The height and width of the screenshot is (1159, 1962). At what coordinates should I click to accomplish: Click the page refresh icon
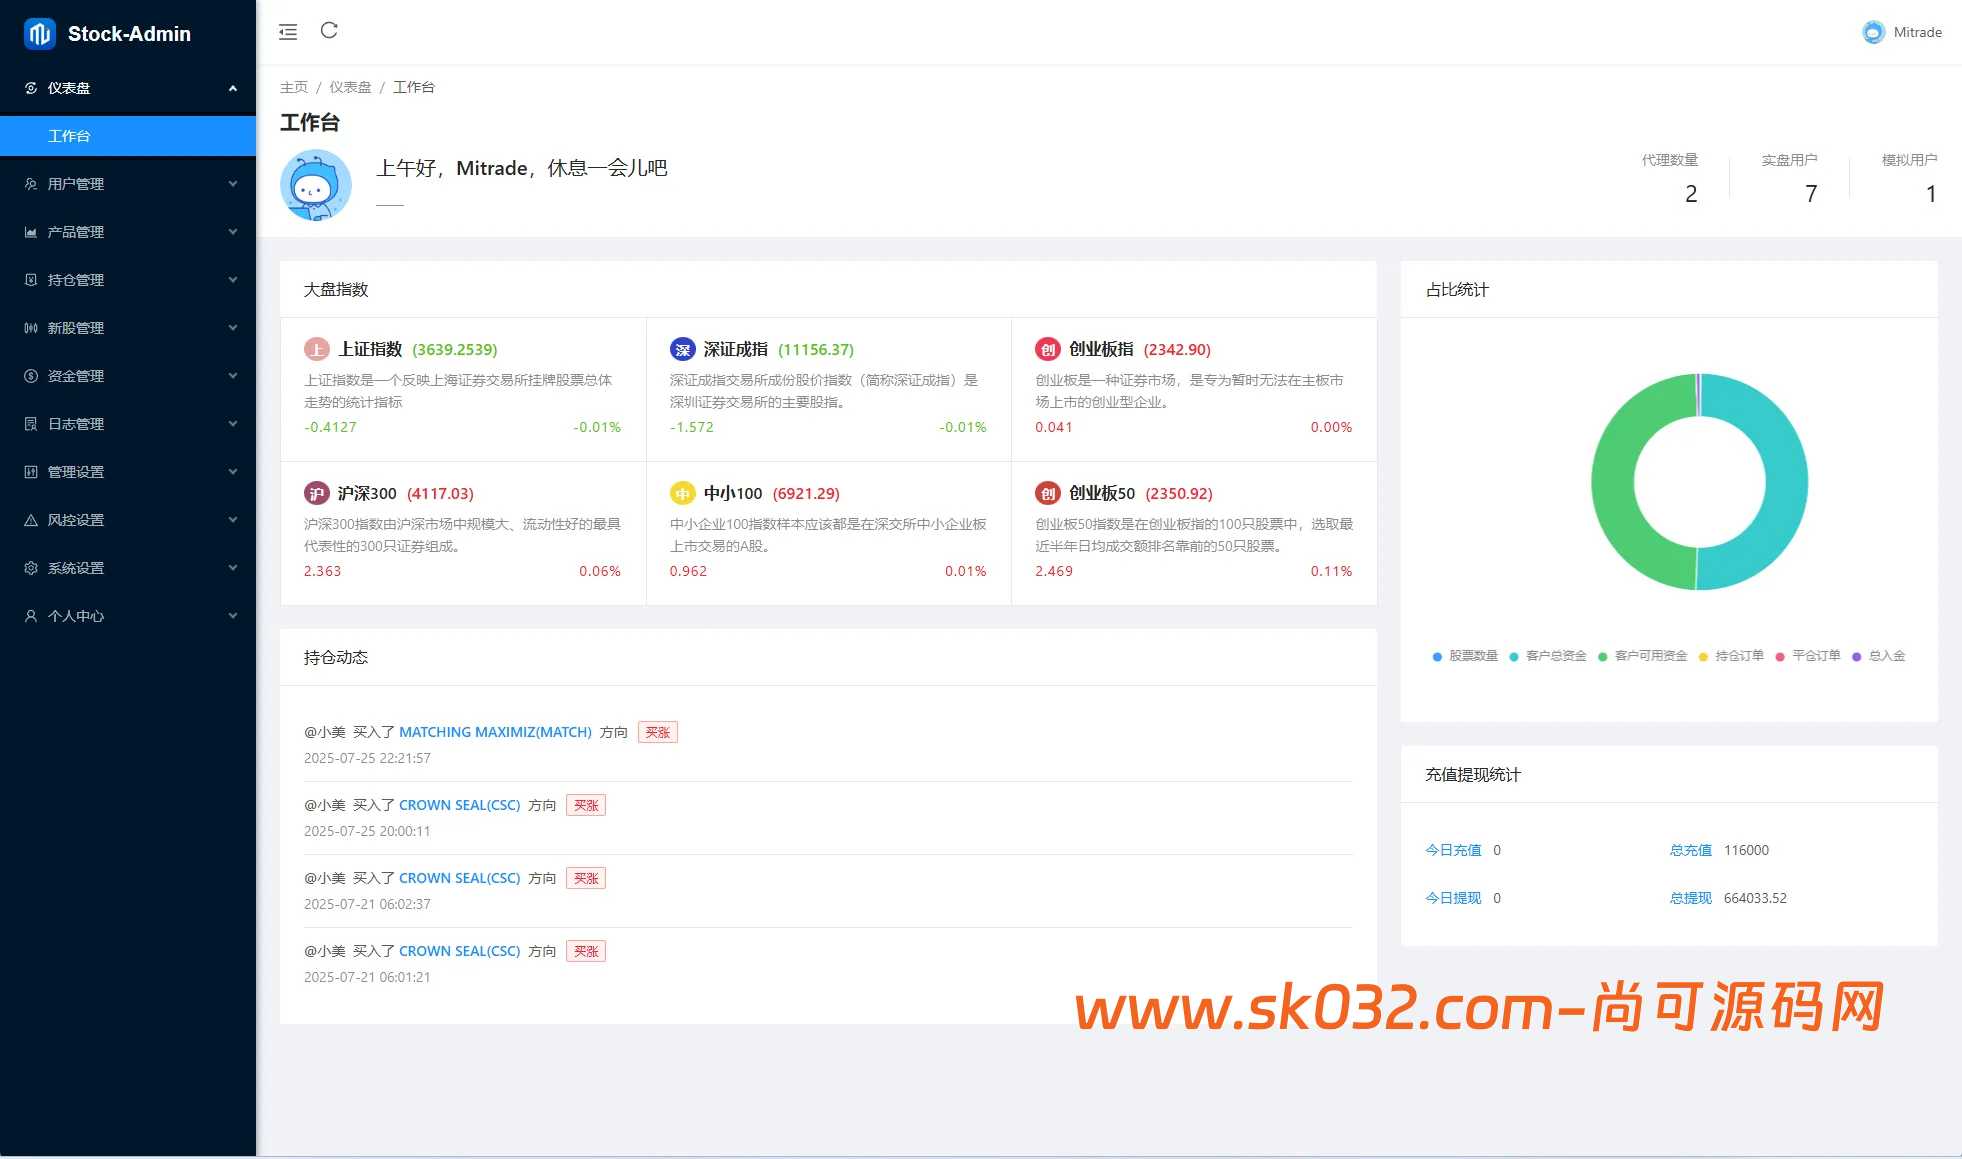click(x=329, y=31)
